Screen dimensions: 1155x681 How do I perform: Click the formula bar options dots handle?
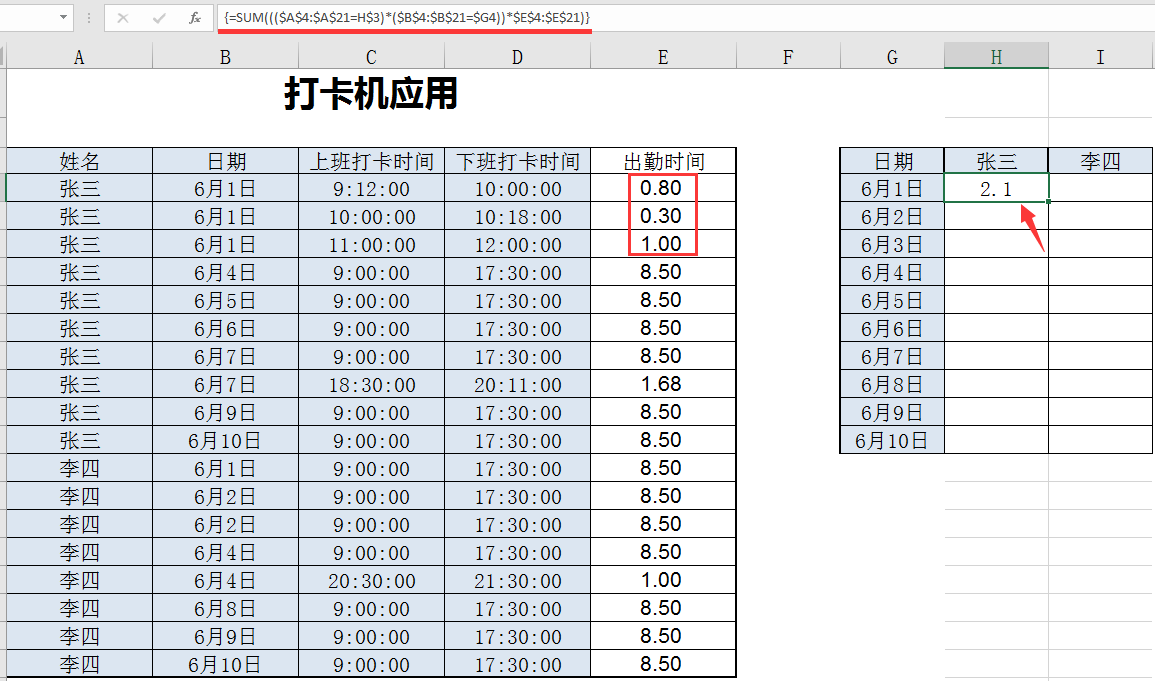88,18
